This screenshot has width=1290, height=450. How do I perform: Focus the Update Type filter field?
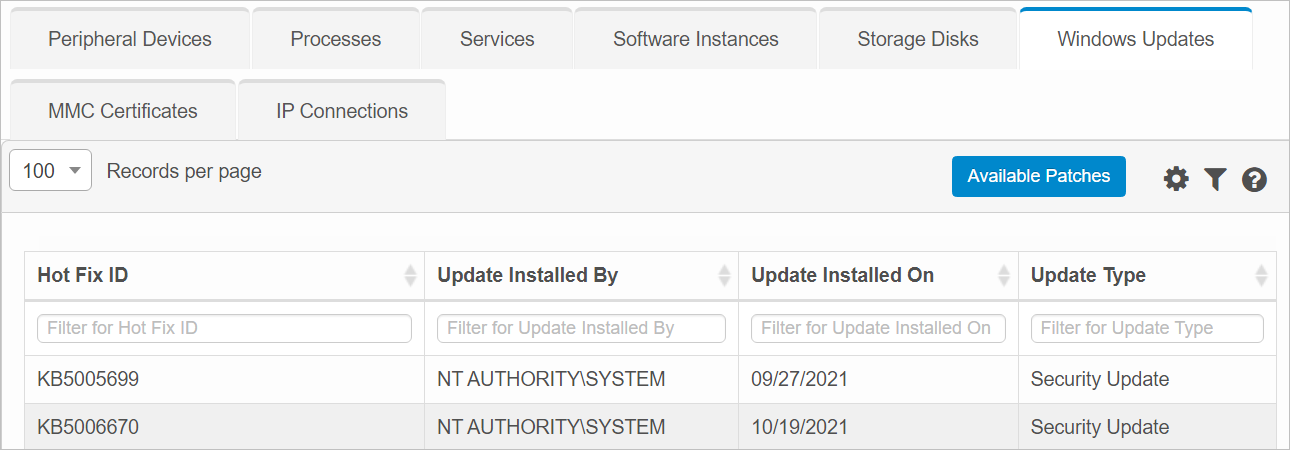1147,328
